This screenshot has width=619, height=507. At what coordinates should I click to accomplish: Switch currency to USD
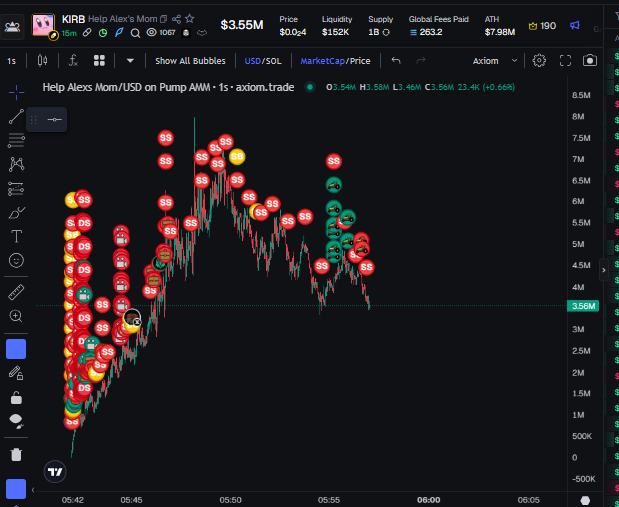pyautogui.click(x=252, y=61)
